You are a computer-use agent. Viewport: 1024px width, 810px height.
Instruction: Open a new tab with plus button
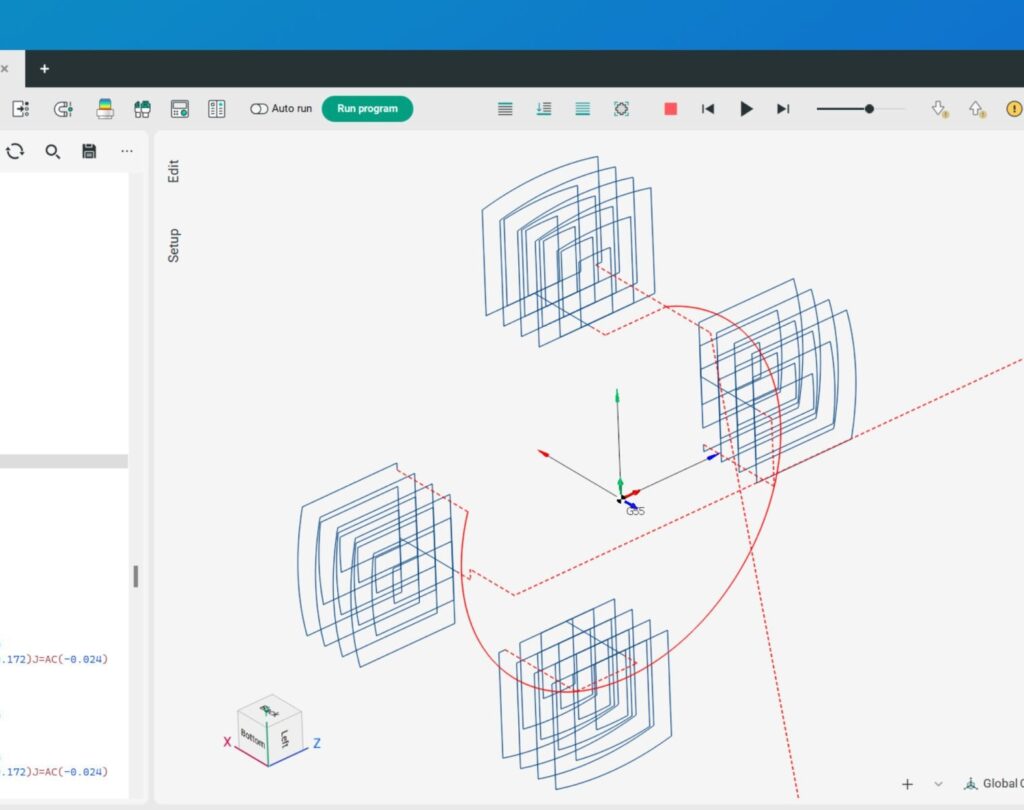44,69
